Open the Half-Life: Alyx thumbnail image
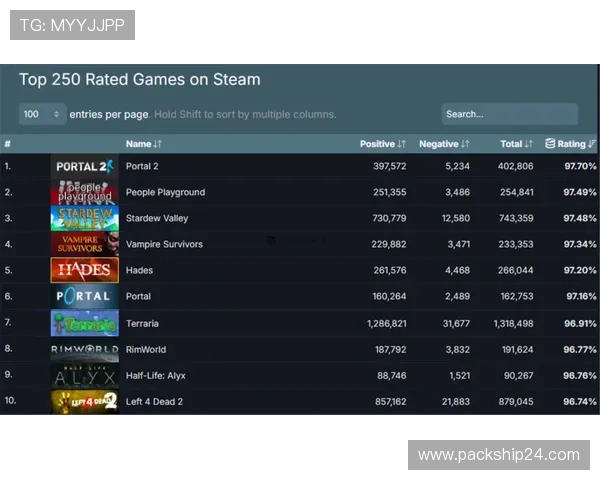The height and width of the screenshot is (480, 600). (x=85, y=376)
